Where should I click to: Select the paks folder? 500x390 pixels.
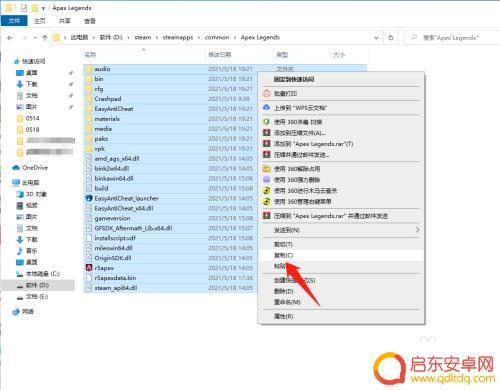pos(101,139)
